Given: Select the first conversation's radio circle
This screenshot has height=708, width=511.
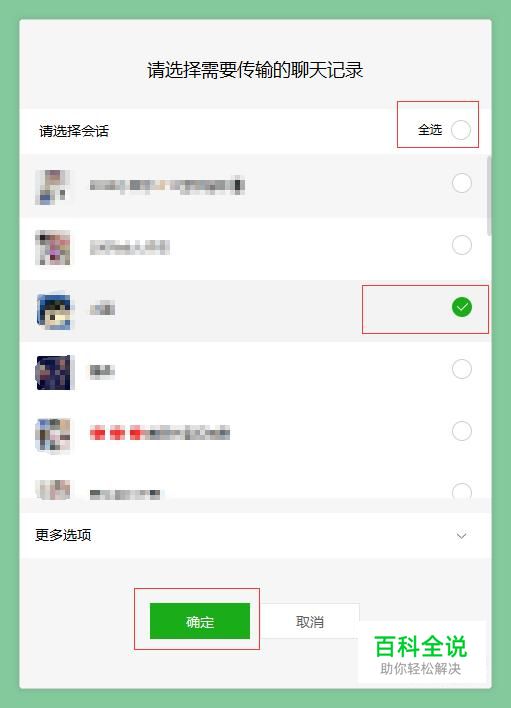Looking at the screenshot, I should (461, 183).
